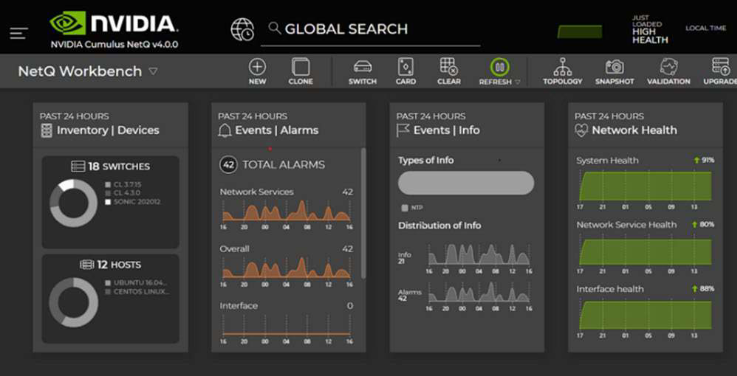Click the Overall alarms chart
This screenshot has width=737, height=376.
pyautogui.click(x=286, y=268)
